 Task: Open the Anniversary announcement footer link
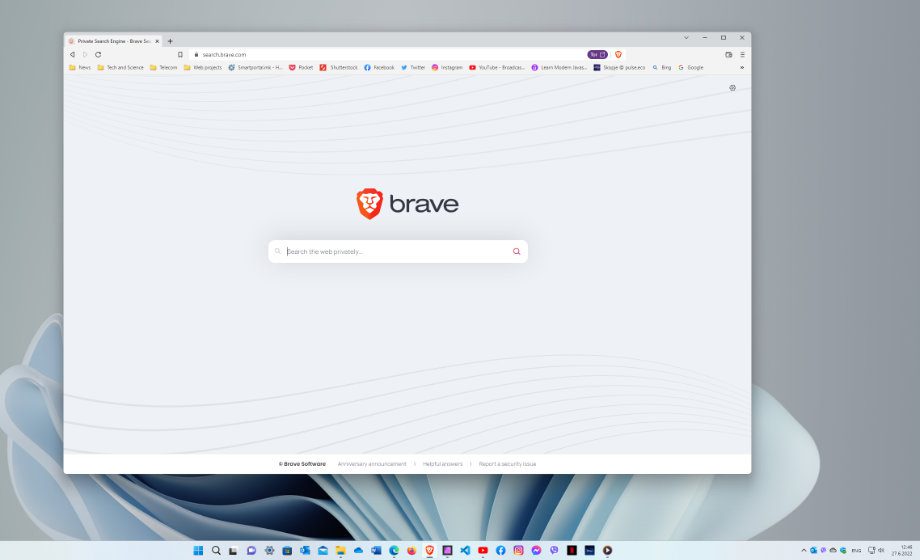click(372, 464)
